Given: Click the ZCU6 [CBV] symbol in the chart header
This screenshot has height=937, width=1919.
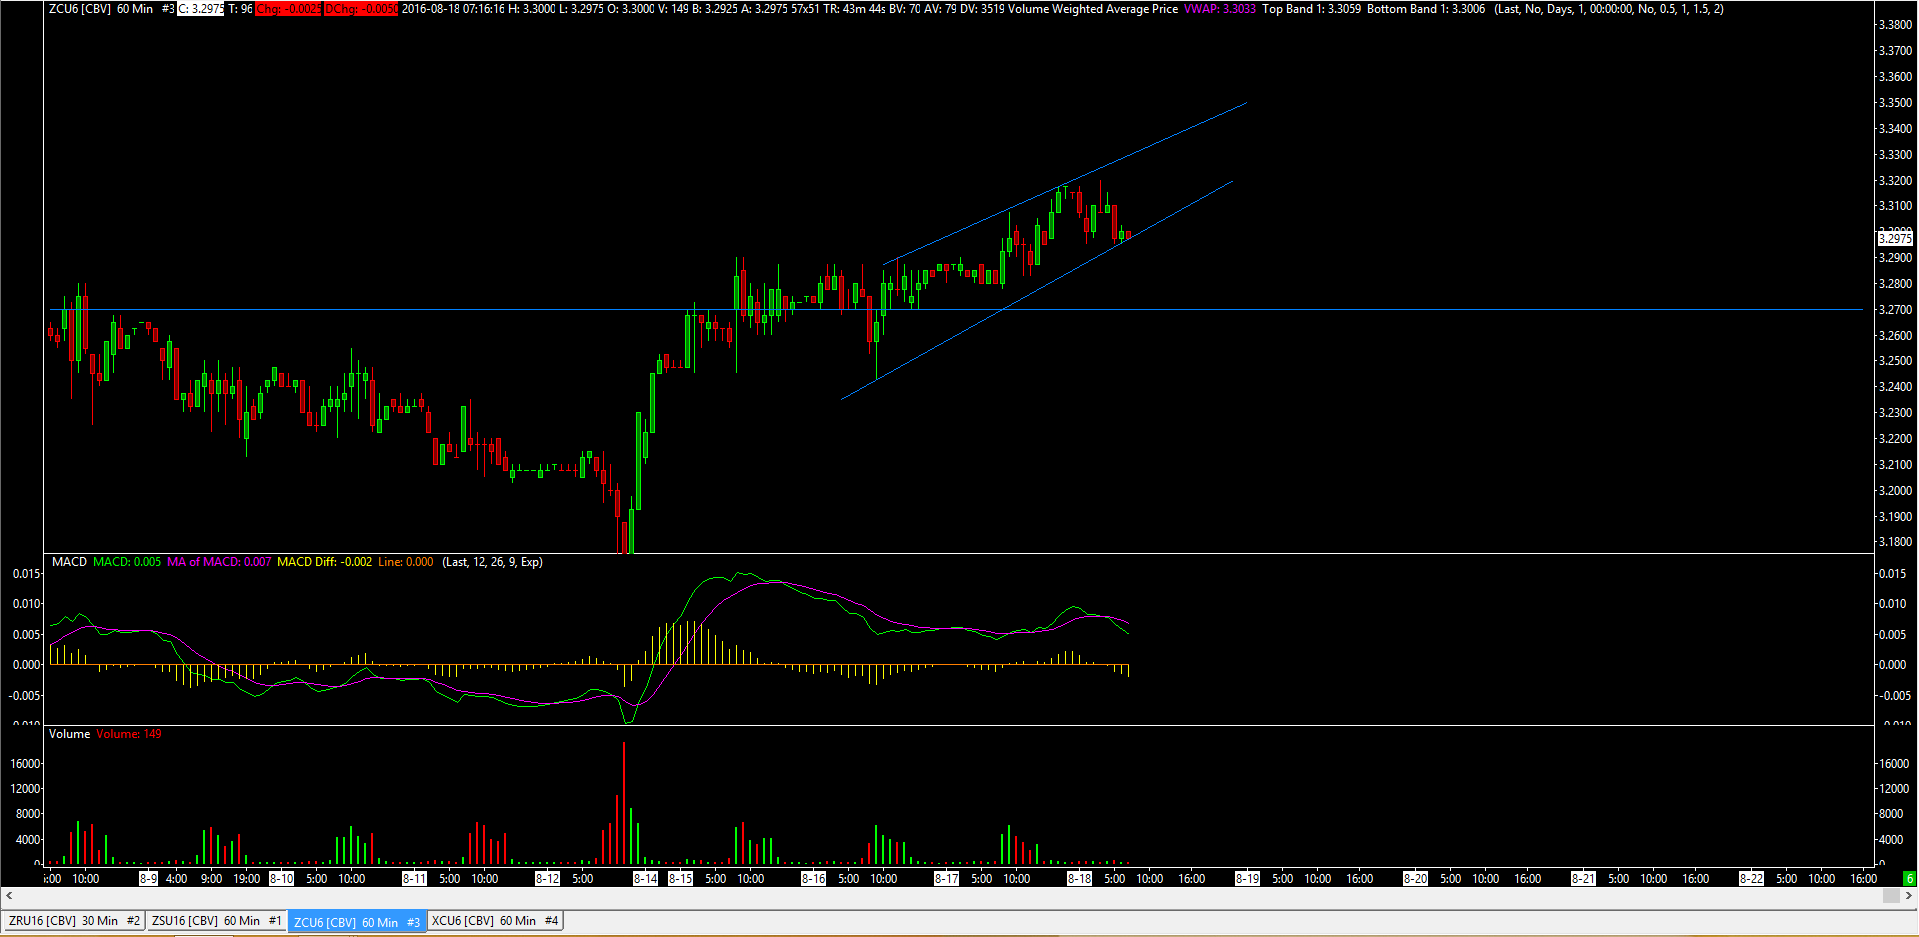Looking at the screenshot, I should tap(80, 9).
